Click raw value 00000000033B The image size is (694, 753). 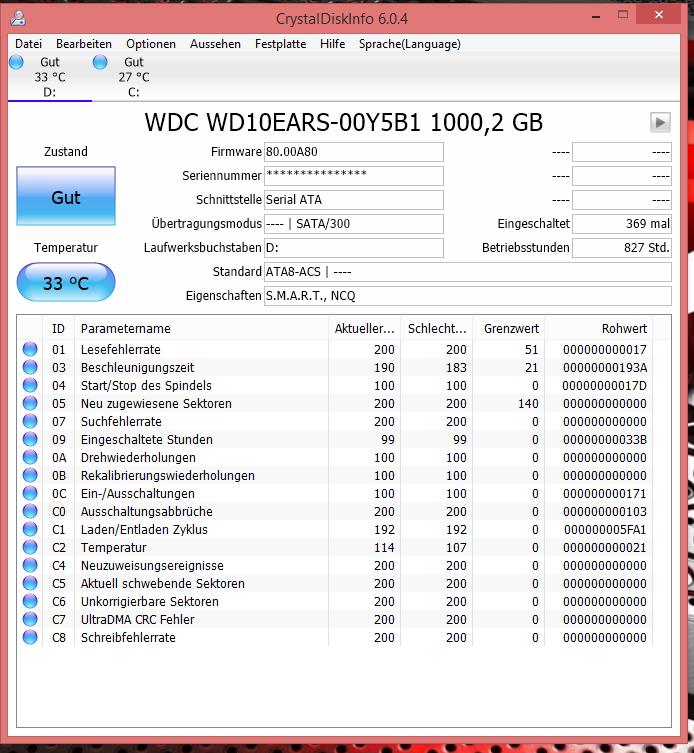coord(605,440)
